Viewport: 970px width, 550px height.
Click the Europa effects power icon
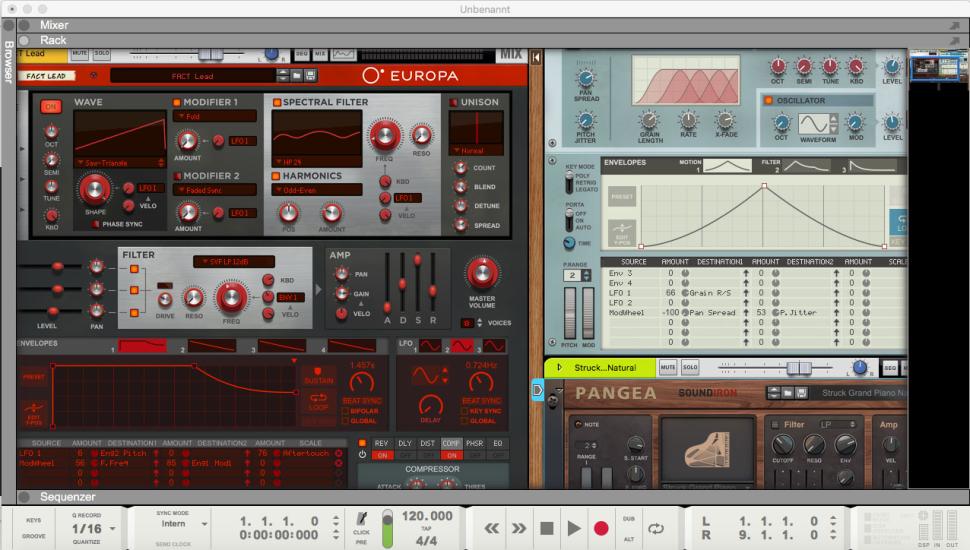click(363, 455)
